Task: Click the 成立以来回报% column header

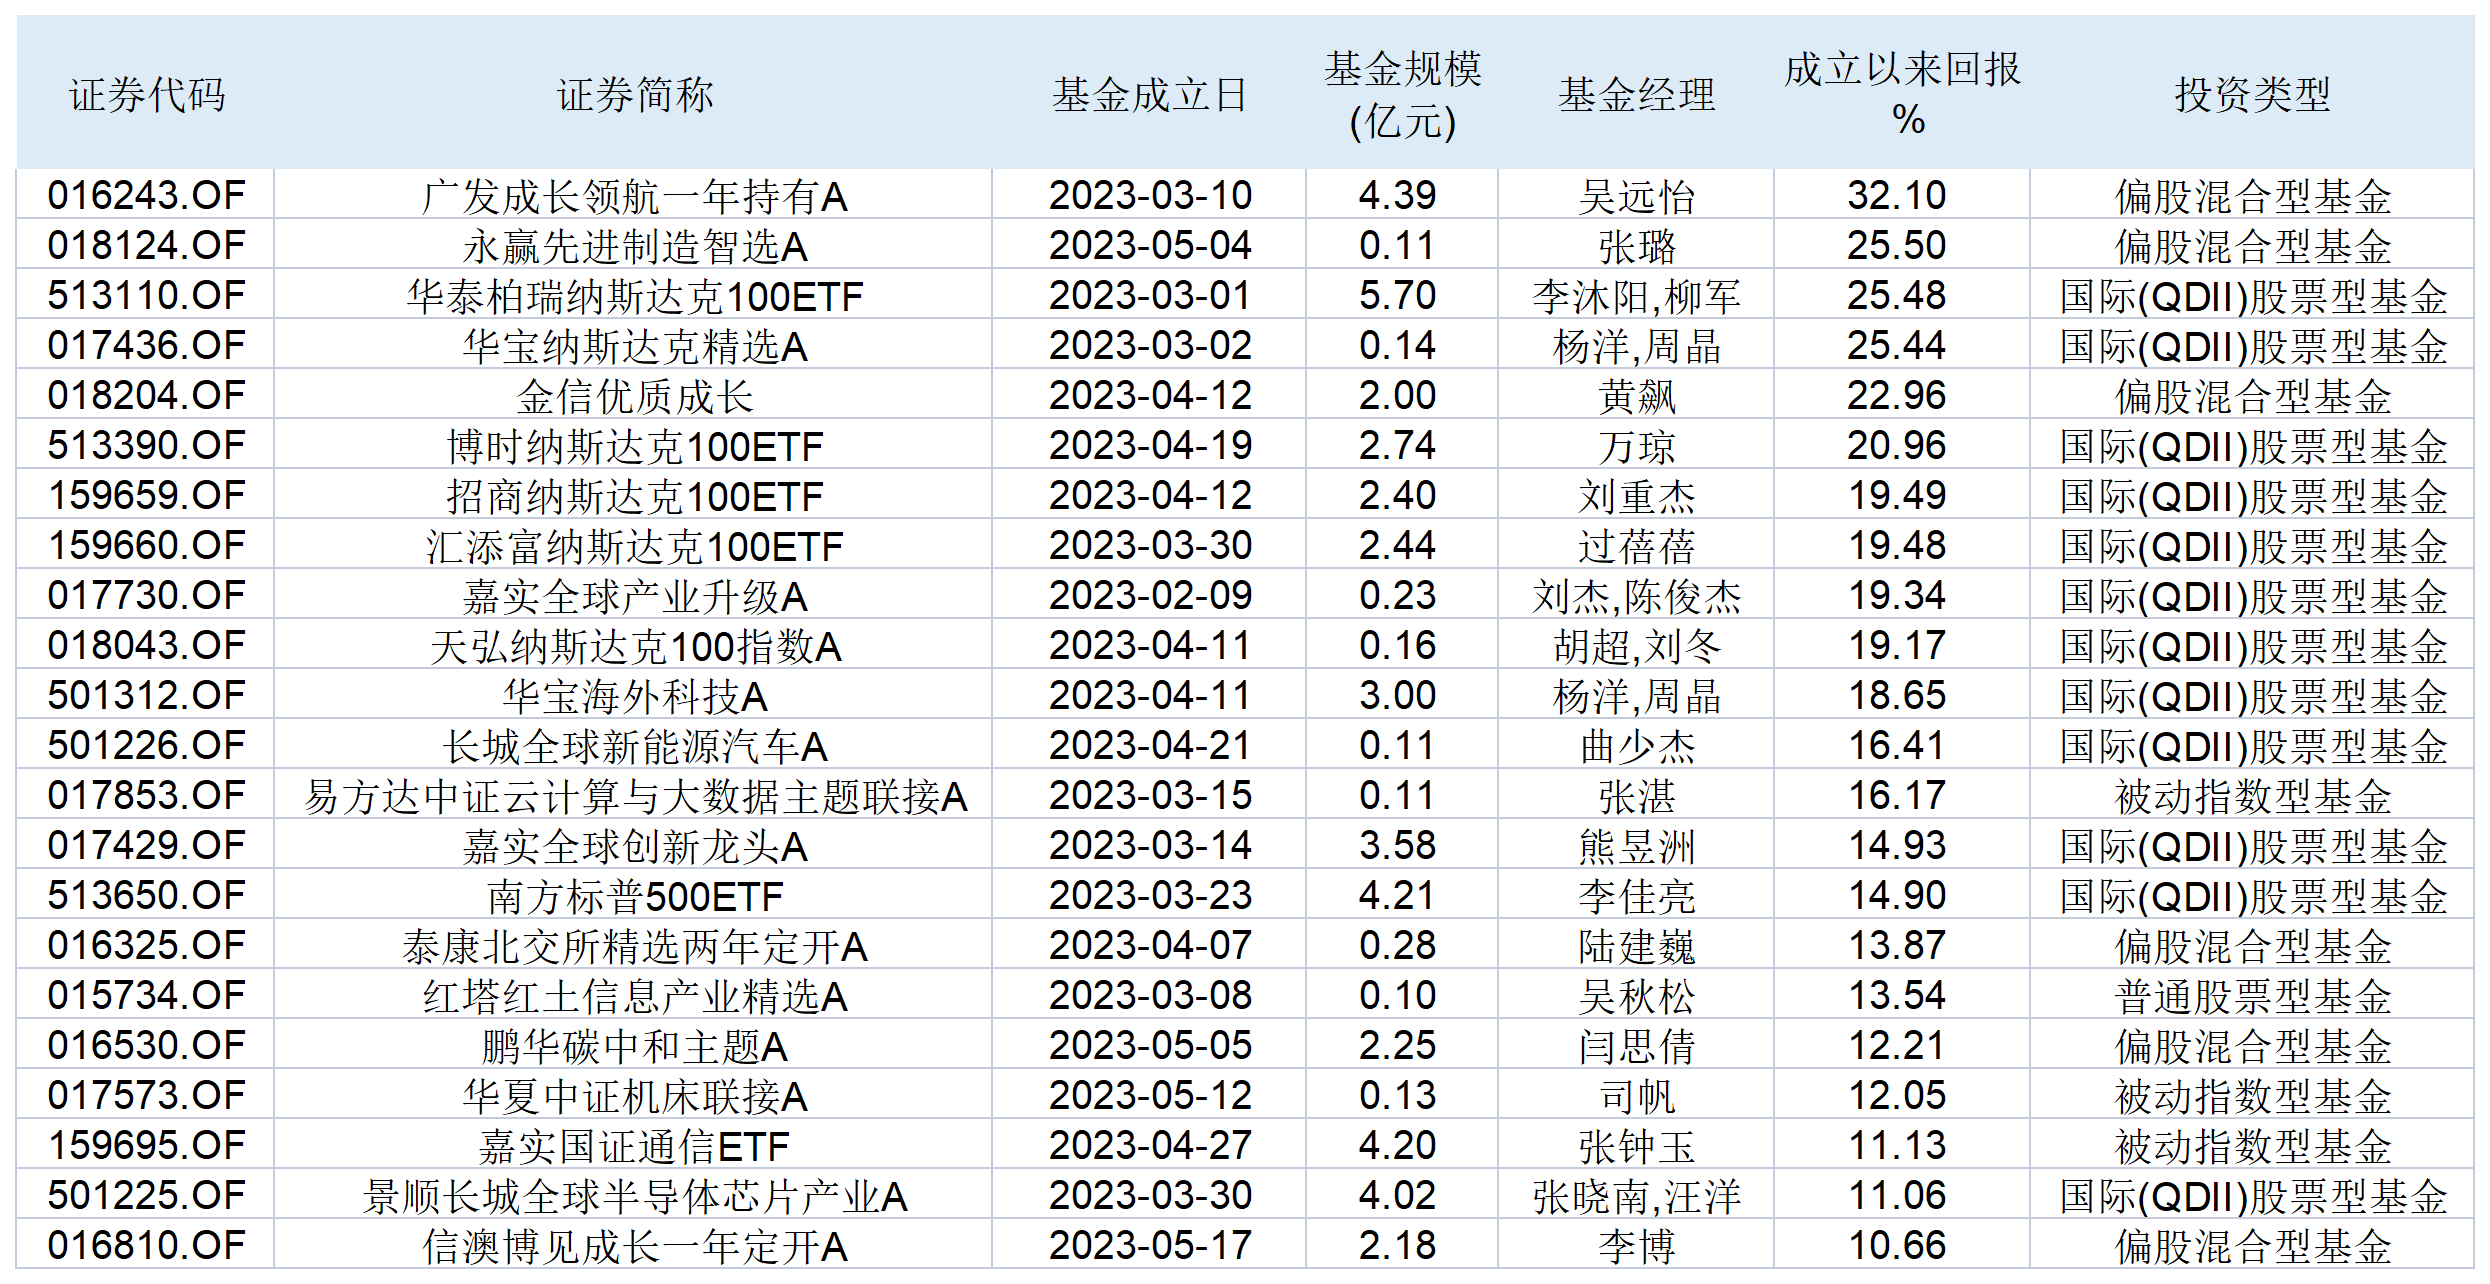Action: coord(1902,95)
